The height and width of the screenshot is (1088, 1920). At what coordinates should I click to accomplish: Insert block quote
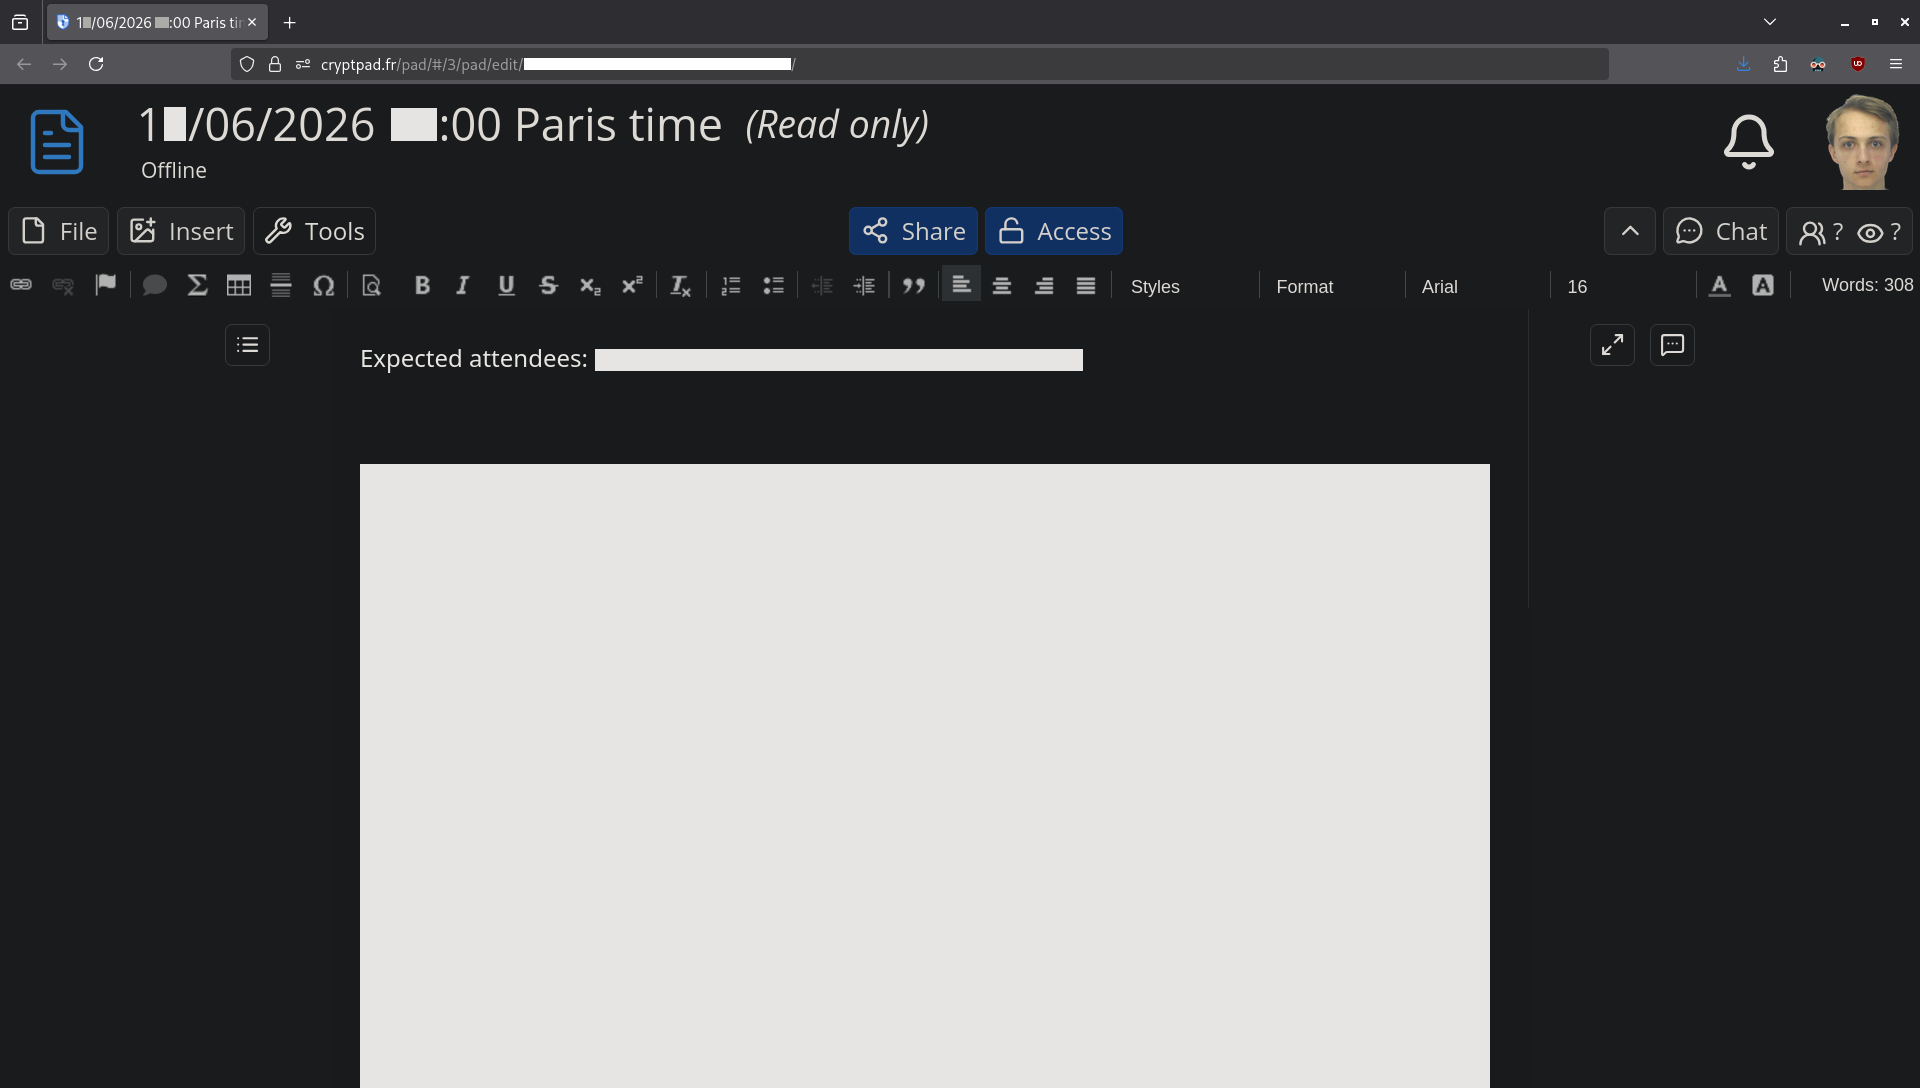coord(913,286)
